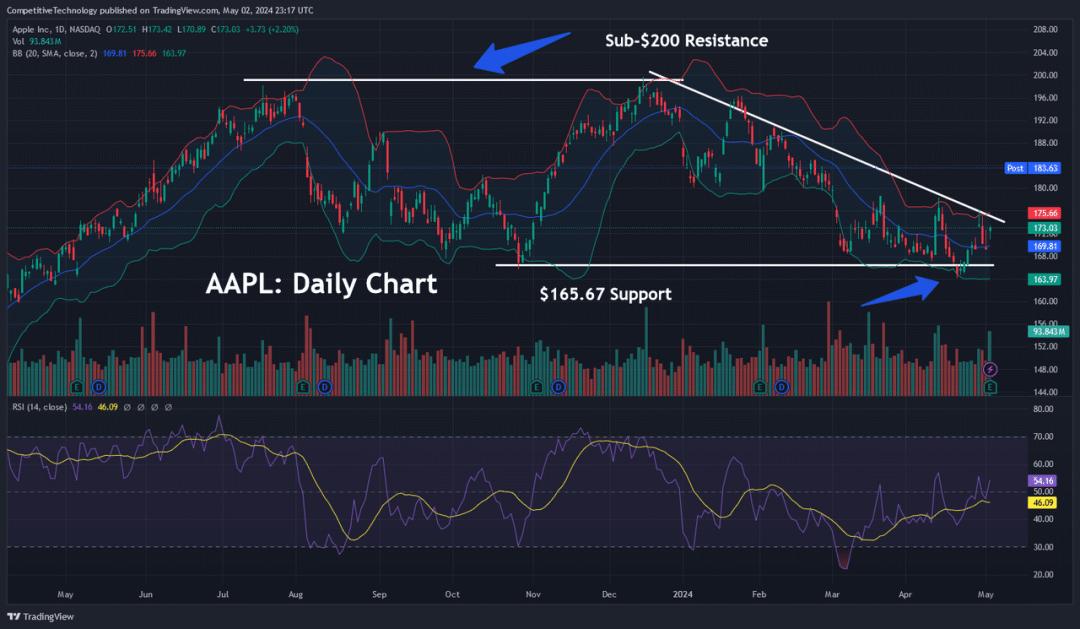
Task: Click the open value O172.51
Action: (x=121, y=30)
